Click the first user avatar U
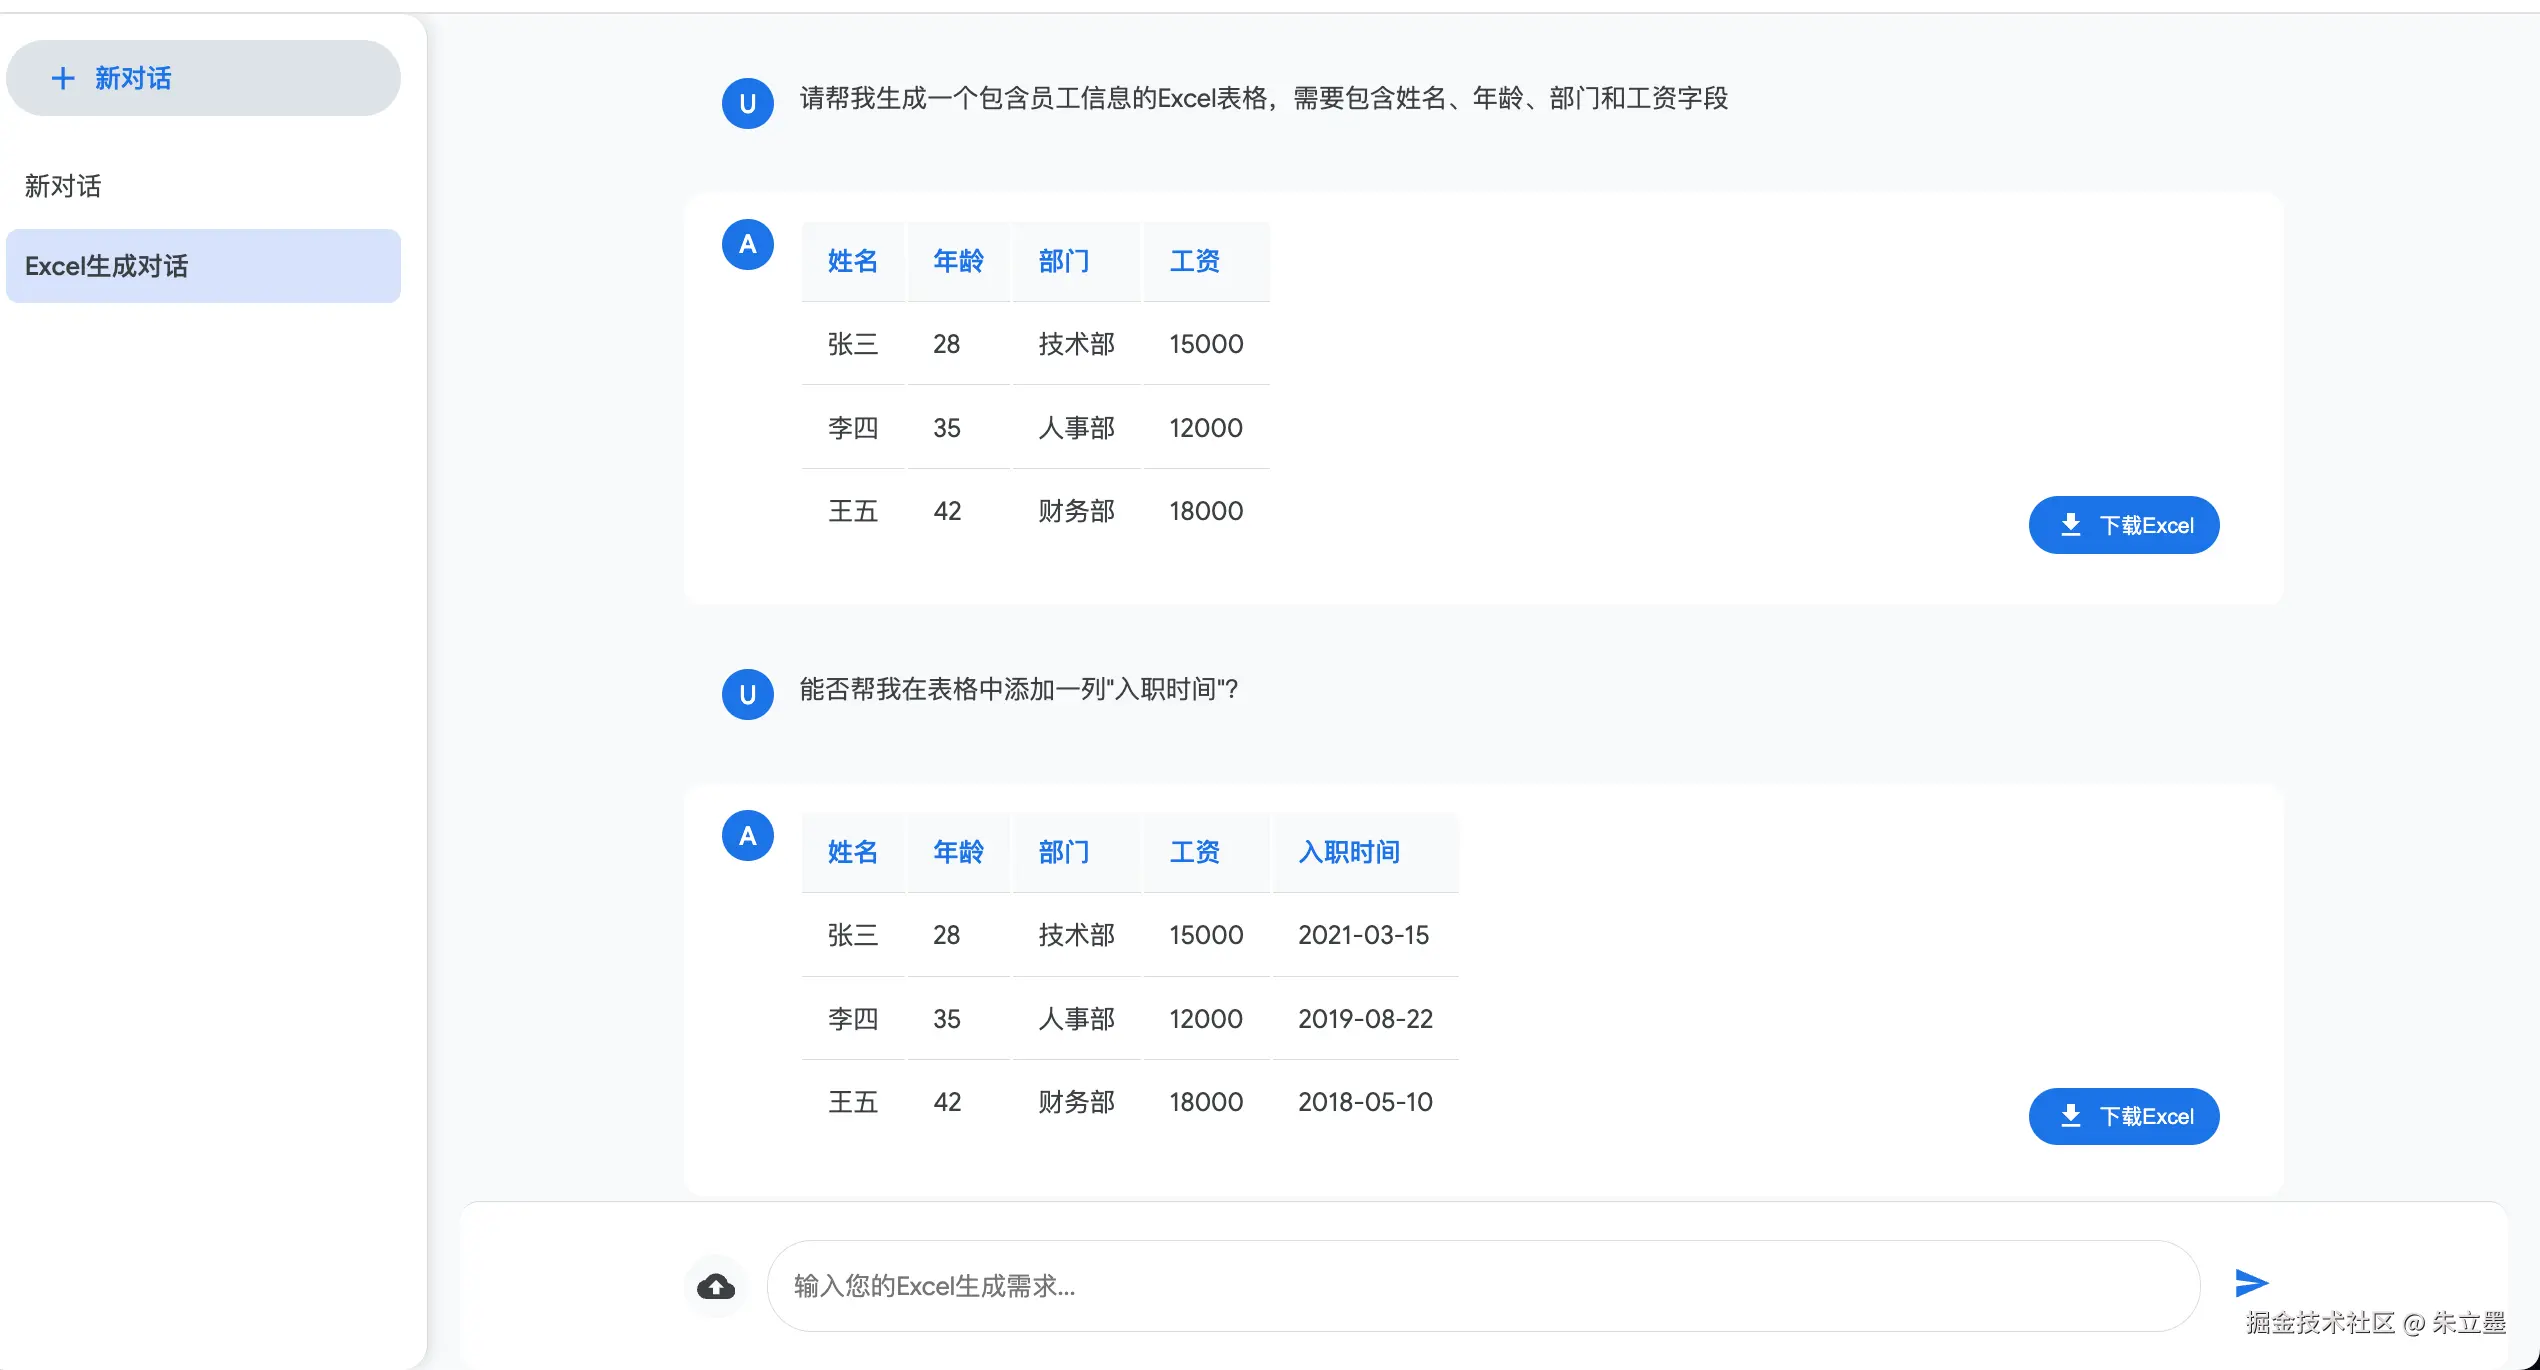Image resolution: width=2540 pixels, height=1370 pixels. click(747, 103)
